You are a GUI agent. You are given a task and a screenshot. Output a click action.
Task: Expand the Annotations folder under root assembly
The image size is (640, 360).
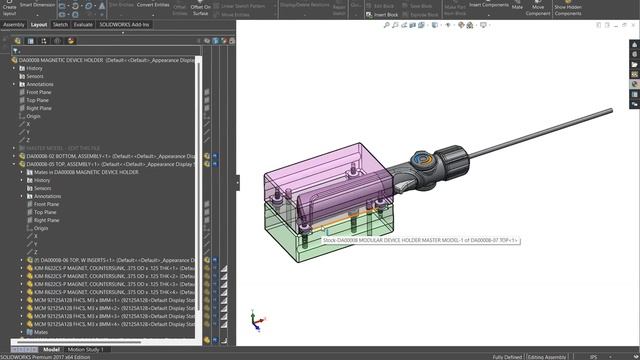(x=14, y=84)
